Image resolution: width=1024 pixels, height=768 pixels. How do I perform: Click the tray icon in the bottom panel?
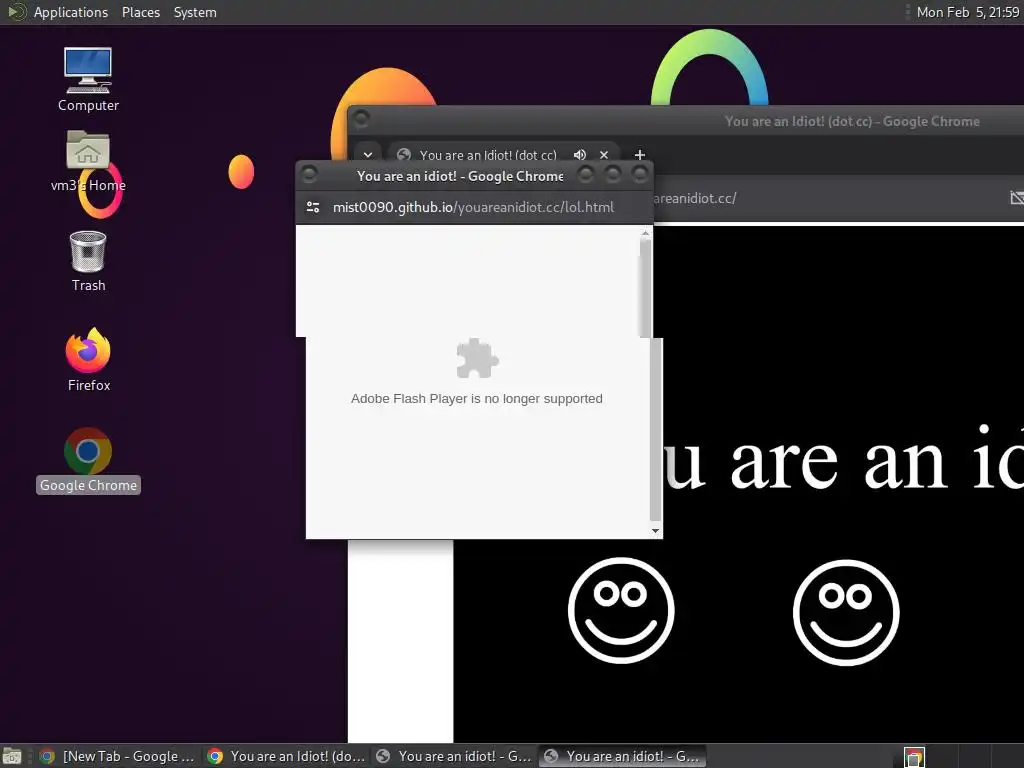(914, 757)
